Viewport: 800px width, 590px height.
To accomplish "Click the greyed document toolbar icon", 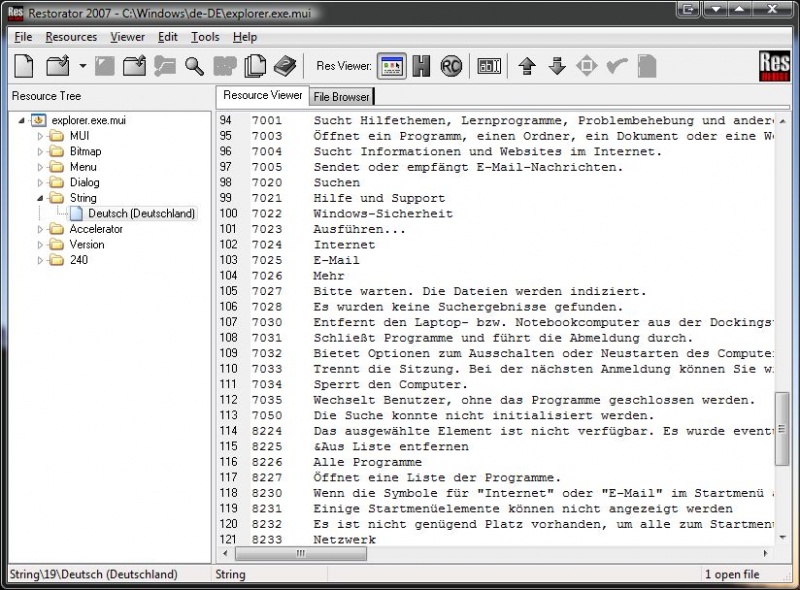I will point(647,66).
